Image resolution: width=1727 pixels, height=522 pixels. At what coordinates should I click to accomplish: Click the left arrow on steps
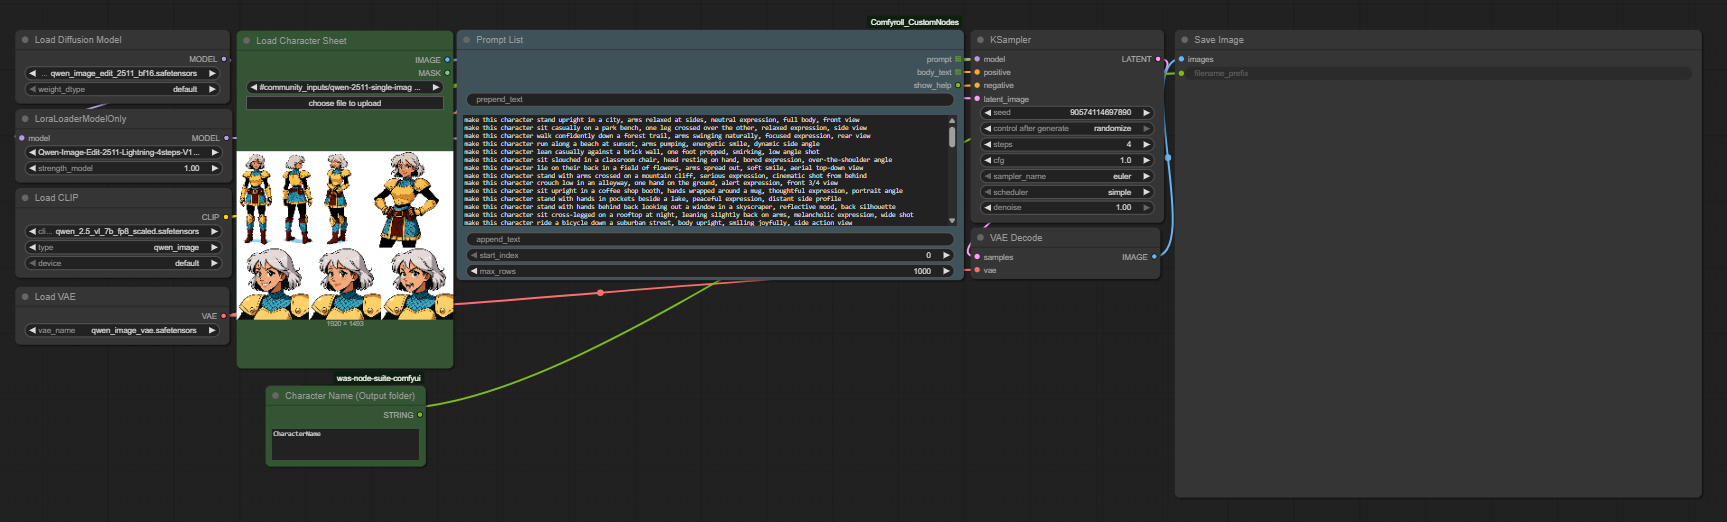tap(988, 144)
